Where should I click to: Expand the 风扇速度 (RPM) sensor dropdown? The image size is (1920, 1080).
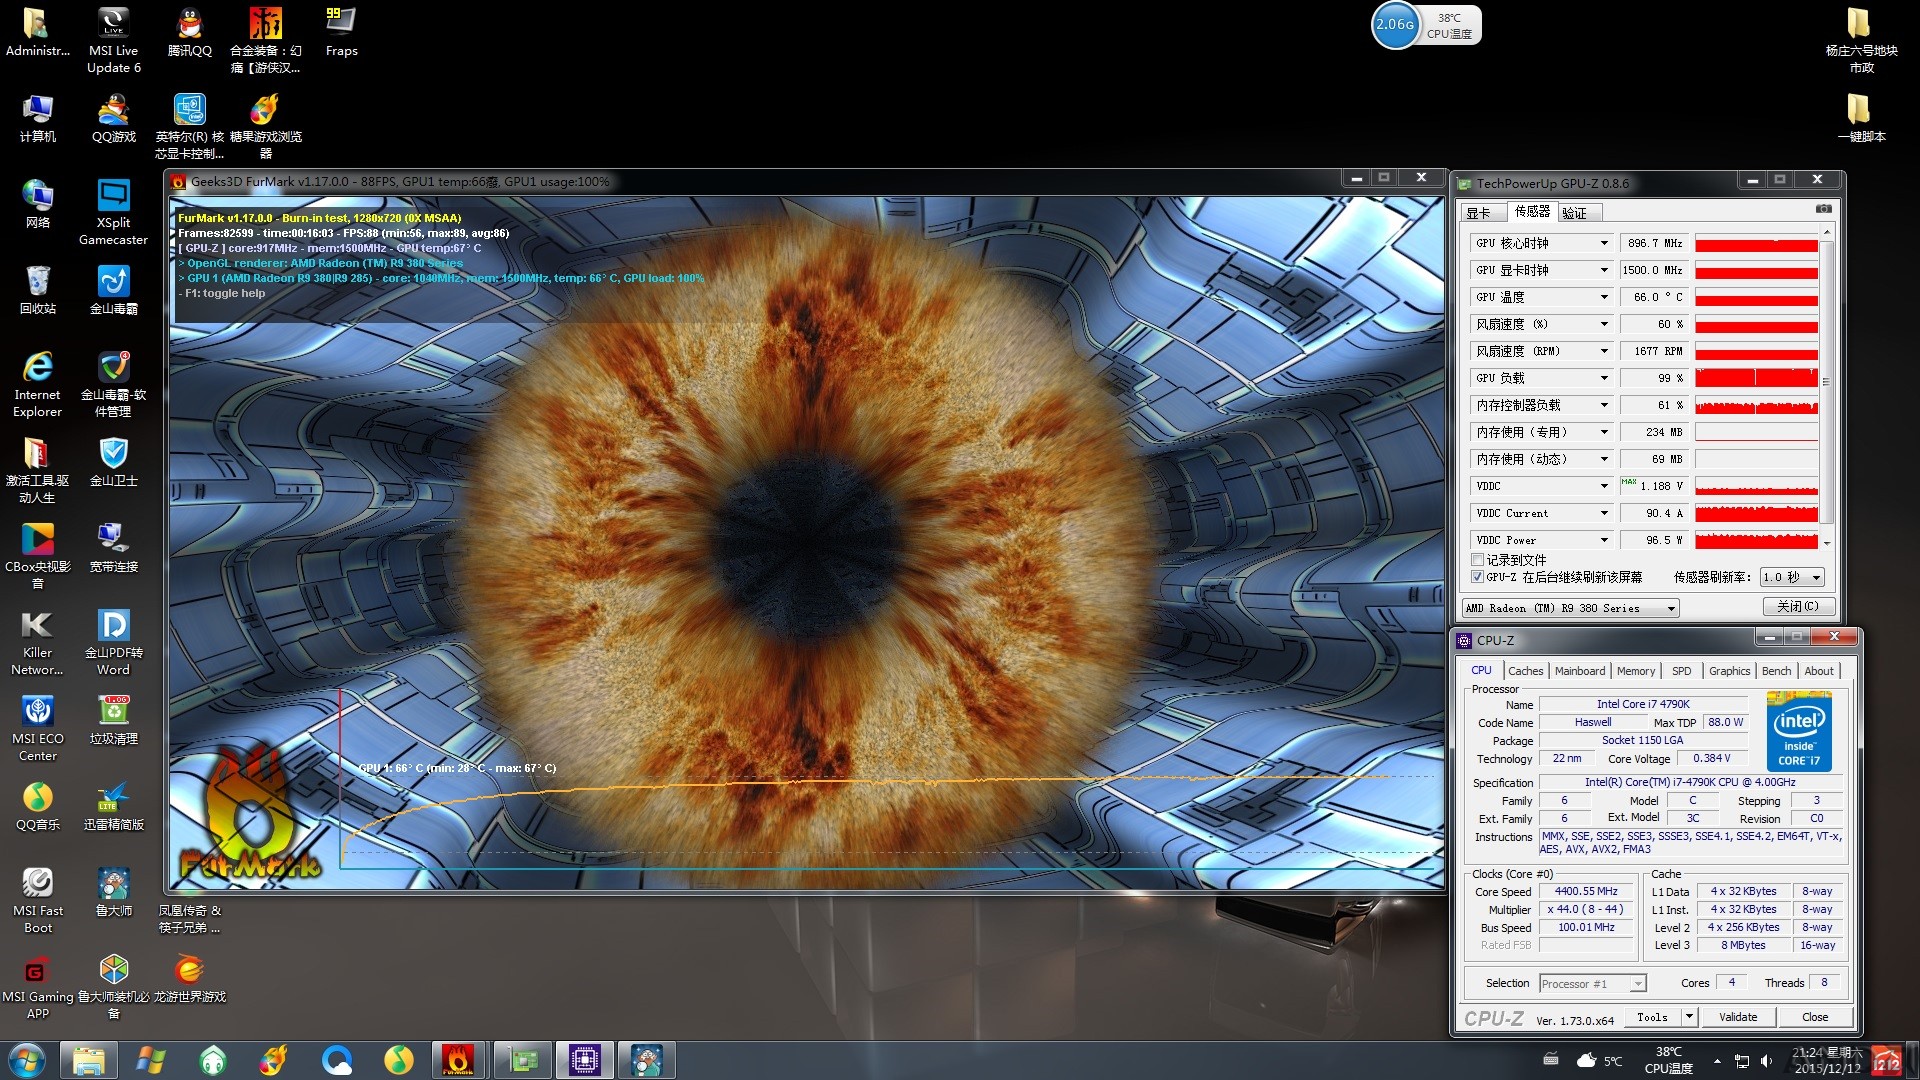[1604, 351]
